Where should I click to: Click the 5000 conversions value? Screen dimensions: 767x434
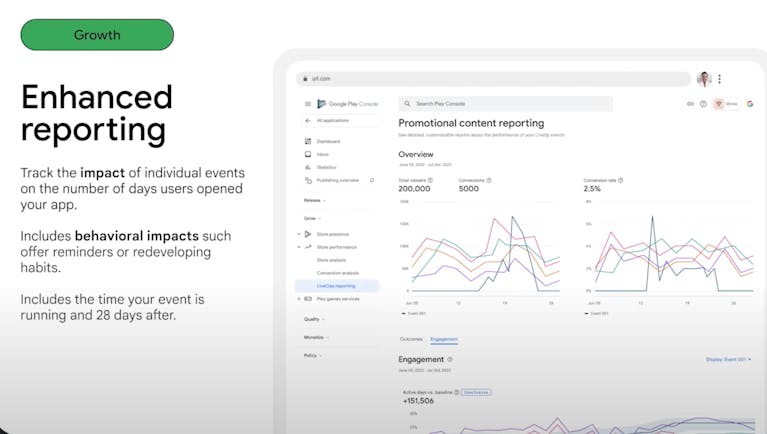[x=469, y=189]
